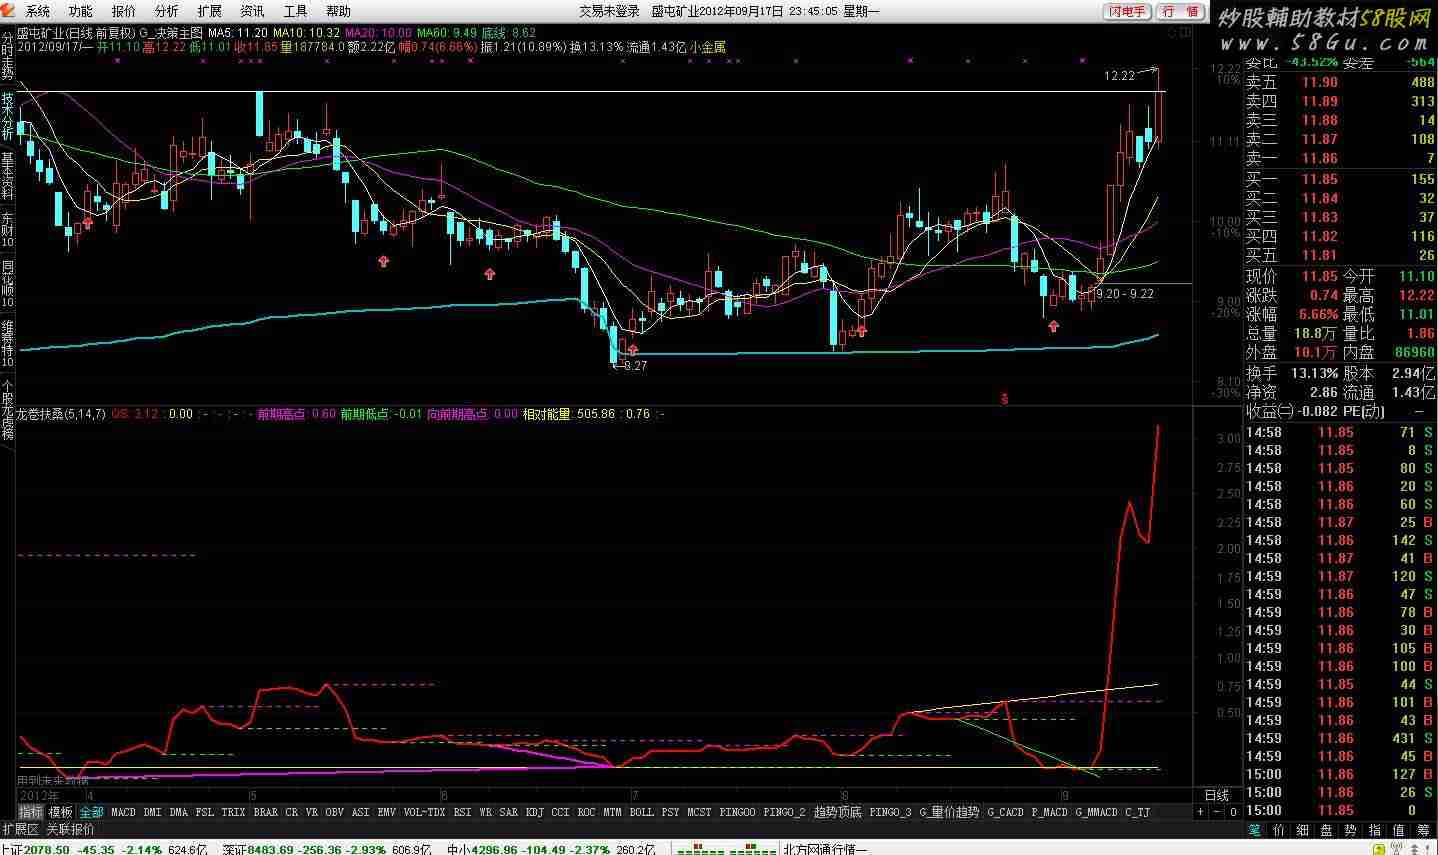The height and width of the screenshot is (855, 1438).
Task: Click the market breadth mini chart in status bar
Action: pos(725,848)
